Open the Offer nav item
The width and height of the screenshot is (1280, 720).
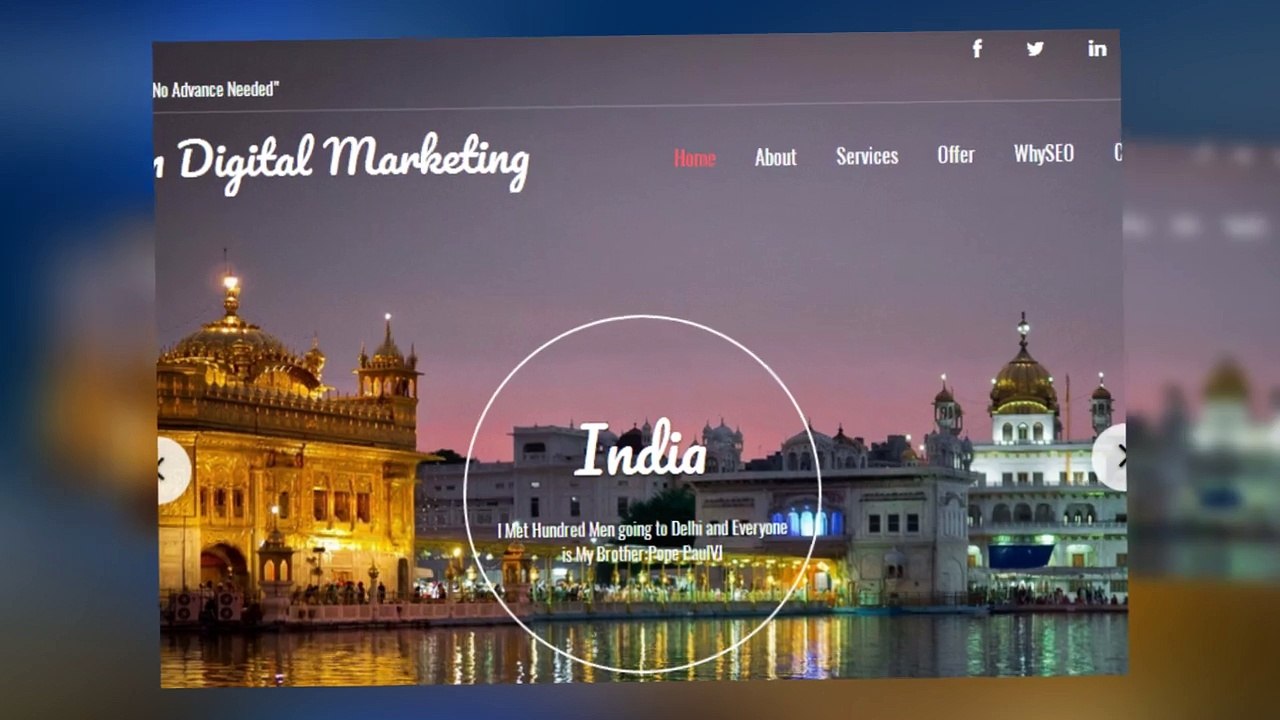955,155
